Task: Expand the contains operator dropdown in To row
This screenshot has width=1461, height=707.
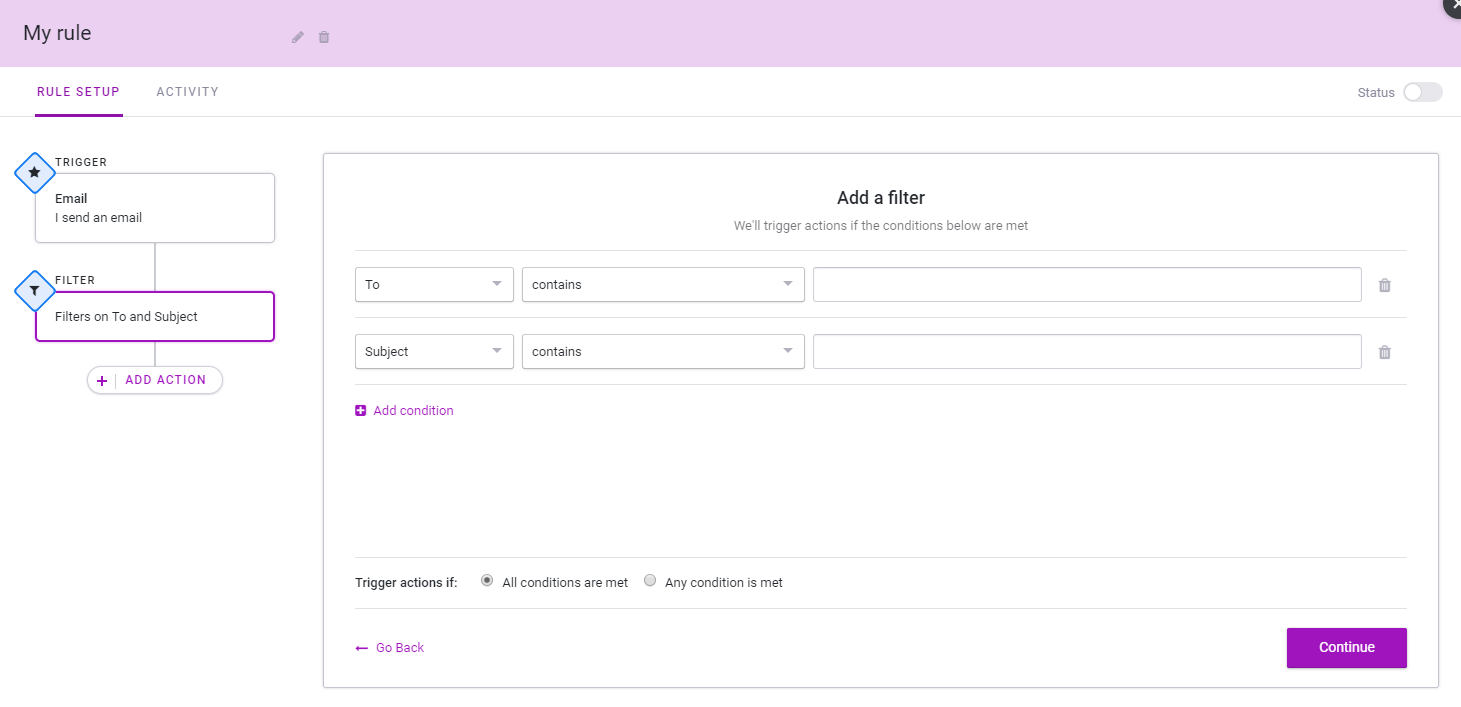Action: 663,285
